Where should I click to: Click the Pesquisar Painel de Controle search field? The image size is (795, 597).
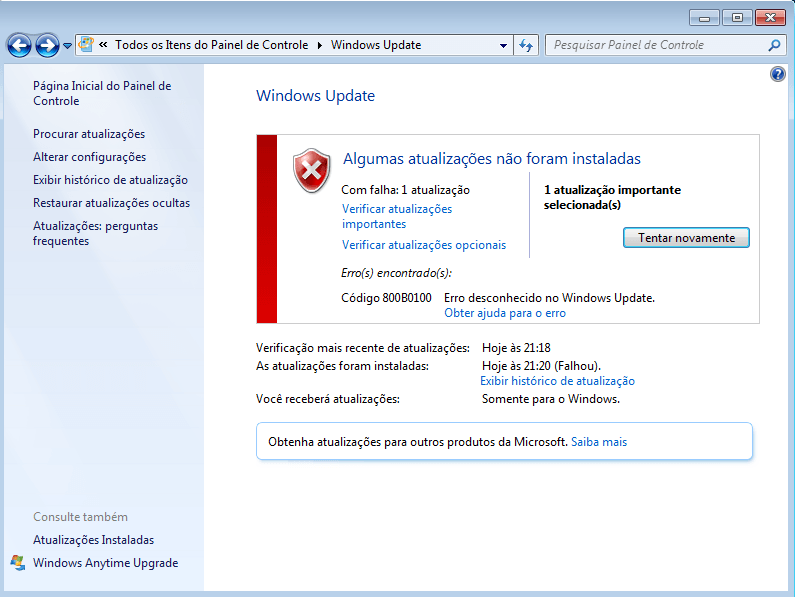pyautogui.click(x=665, y=45)
